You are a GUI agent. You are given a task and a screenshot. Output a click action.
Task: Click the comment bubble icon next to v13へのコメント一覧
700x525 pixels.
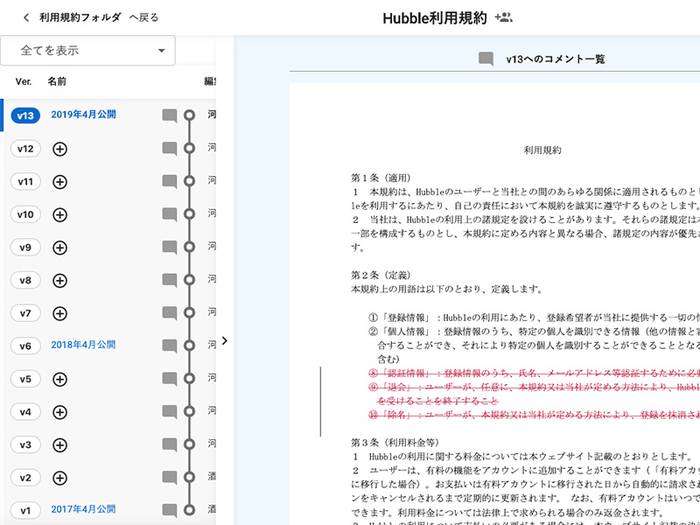[486, 59]
